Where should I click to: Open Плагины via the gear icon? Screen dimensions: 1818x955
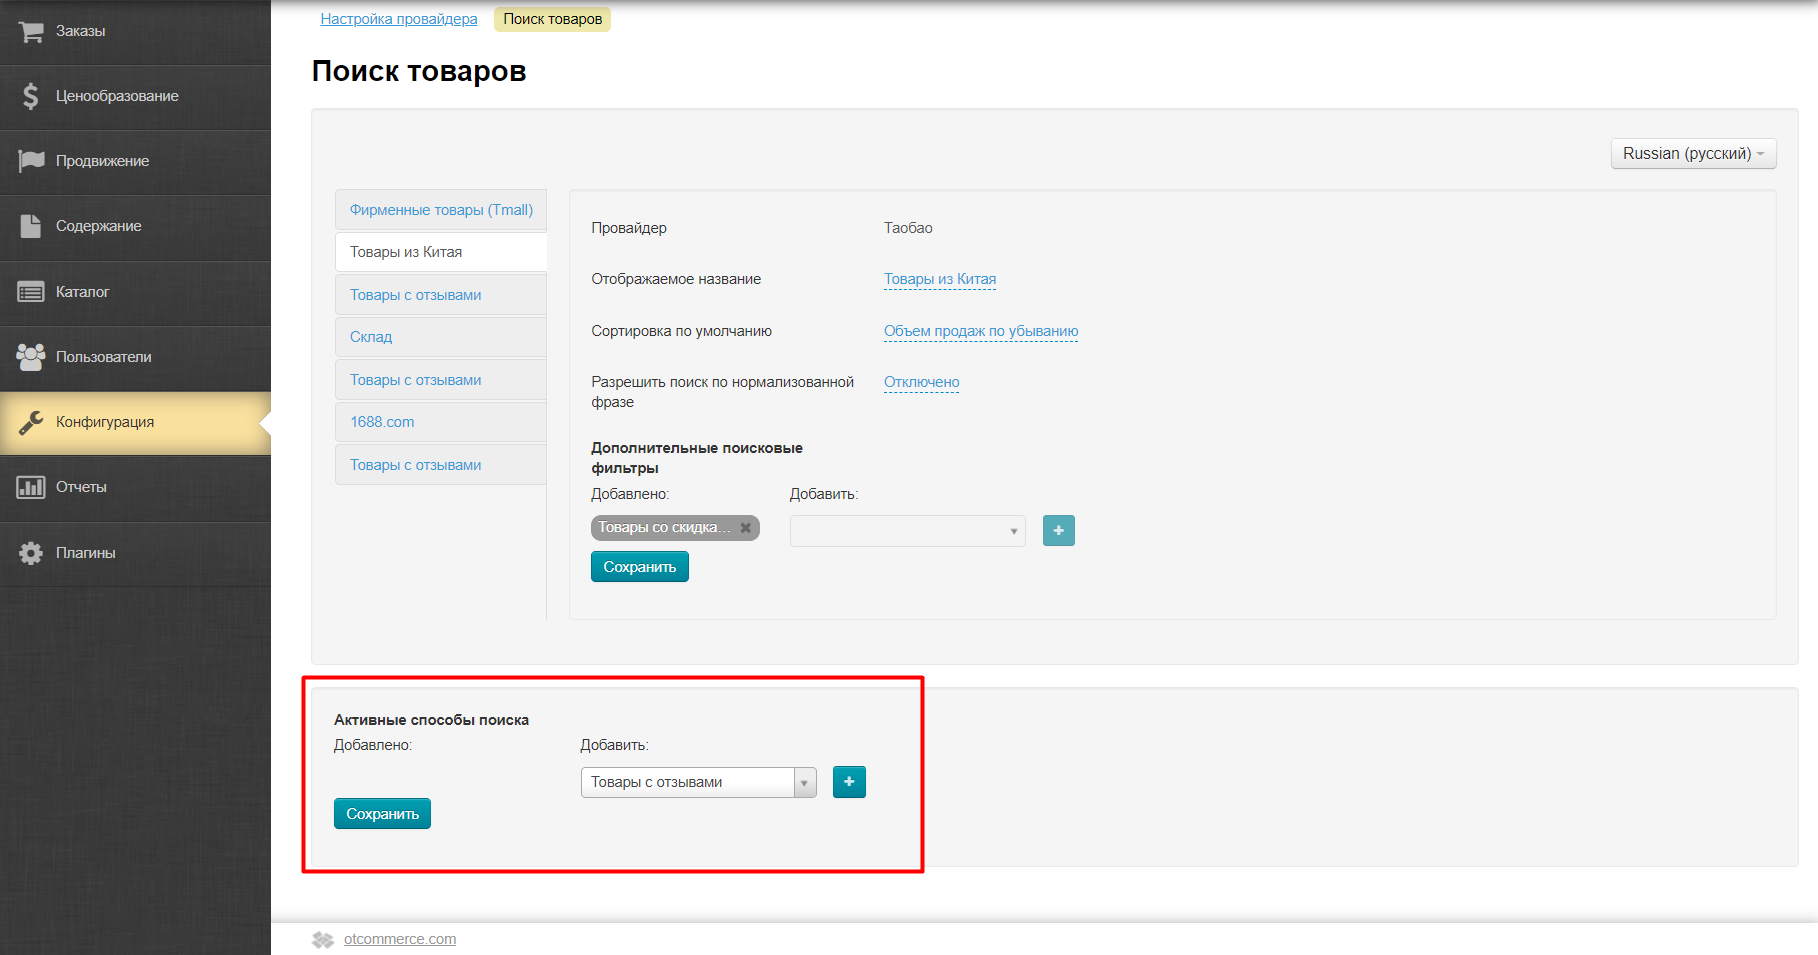point(30,552)
